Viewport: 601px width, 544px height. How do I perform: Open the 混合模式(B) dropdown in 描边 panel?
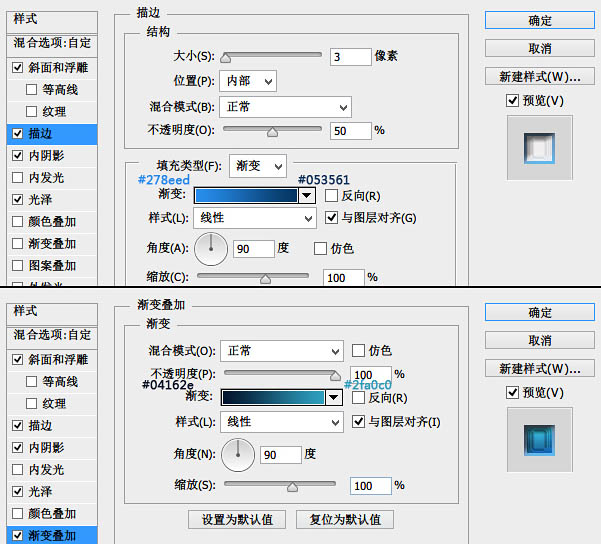285,107
